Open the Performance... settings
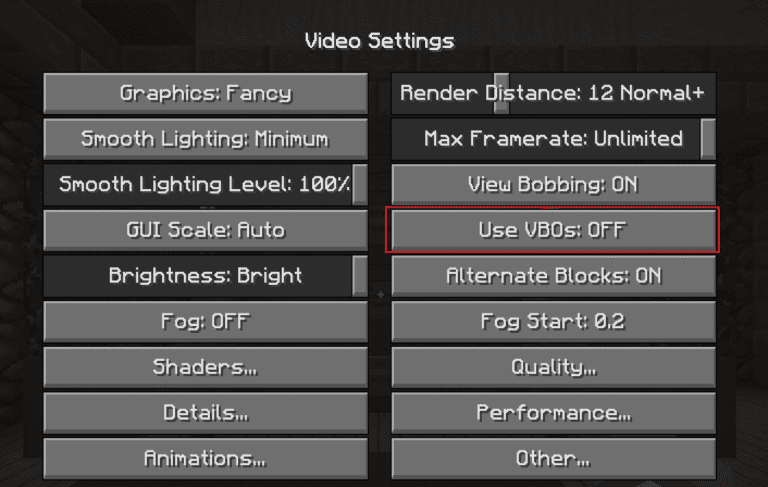 coord(553,413)
